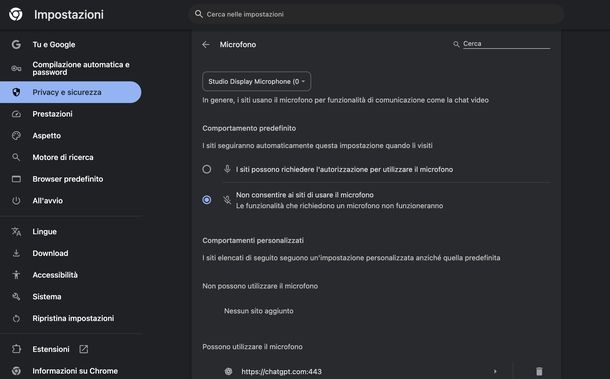
Task: Click the small magnifier icon beside Cerca field
Action: pyautogui.click(x=456, y=44)
